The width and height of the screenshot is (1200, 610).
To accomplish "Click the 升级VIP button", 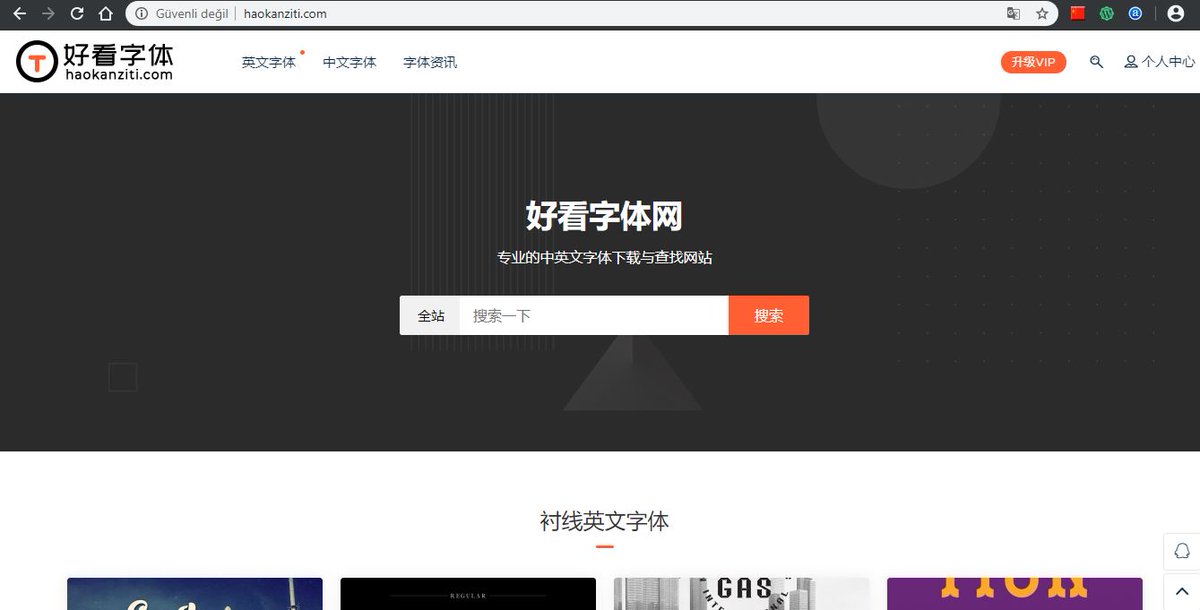I will [1033, 62].
